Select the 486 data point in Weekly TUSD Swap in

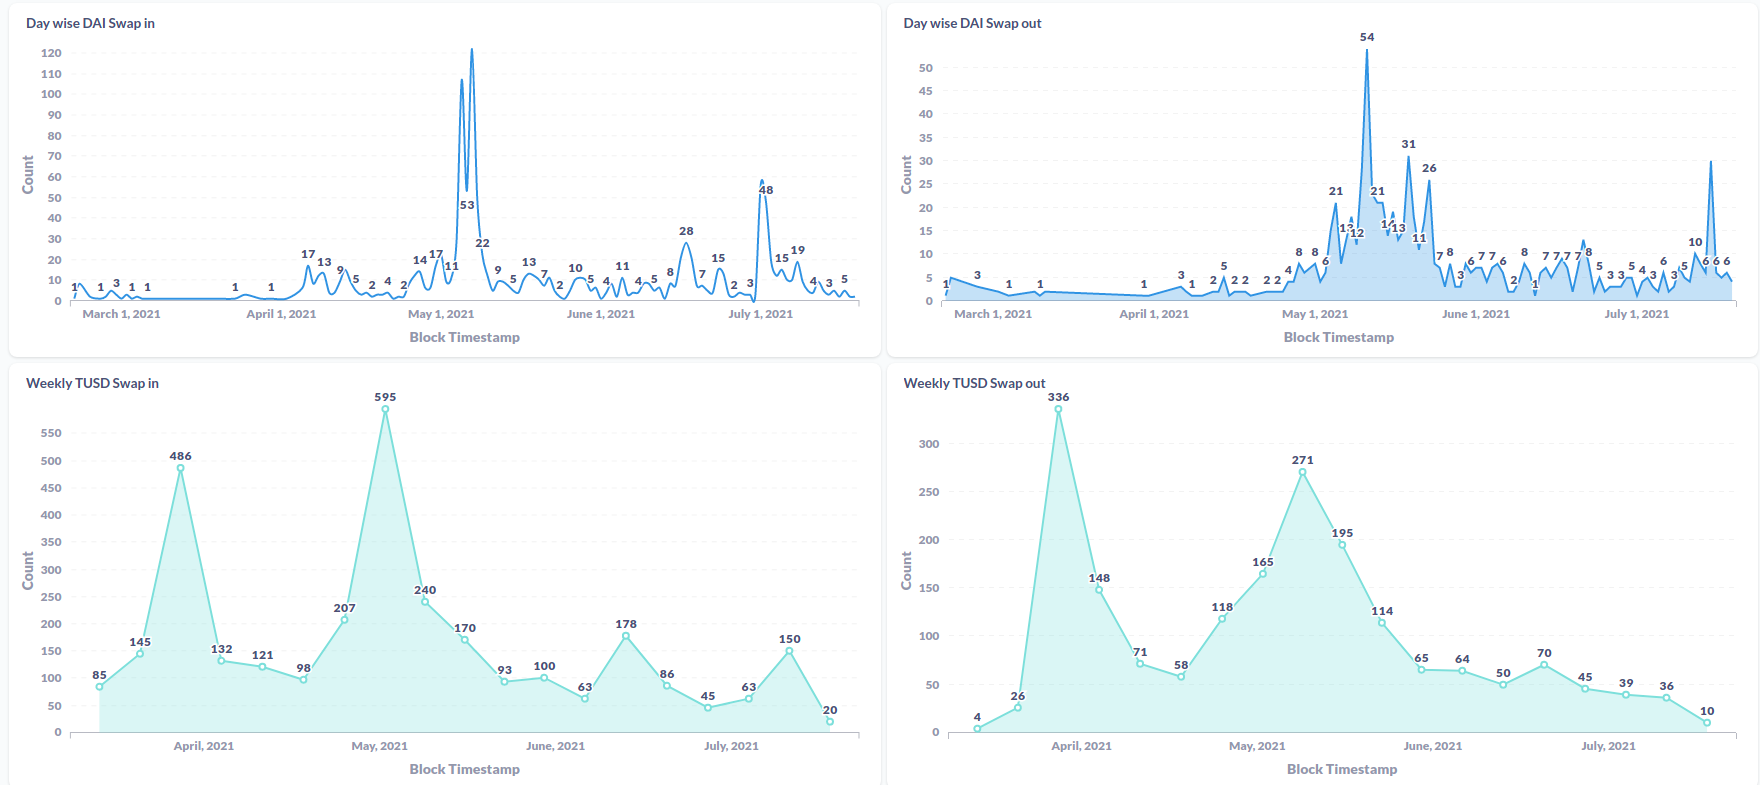[180, 468]
